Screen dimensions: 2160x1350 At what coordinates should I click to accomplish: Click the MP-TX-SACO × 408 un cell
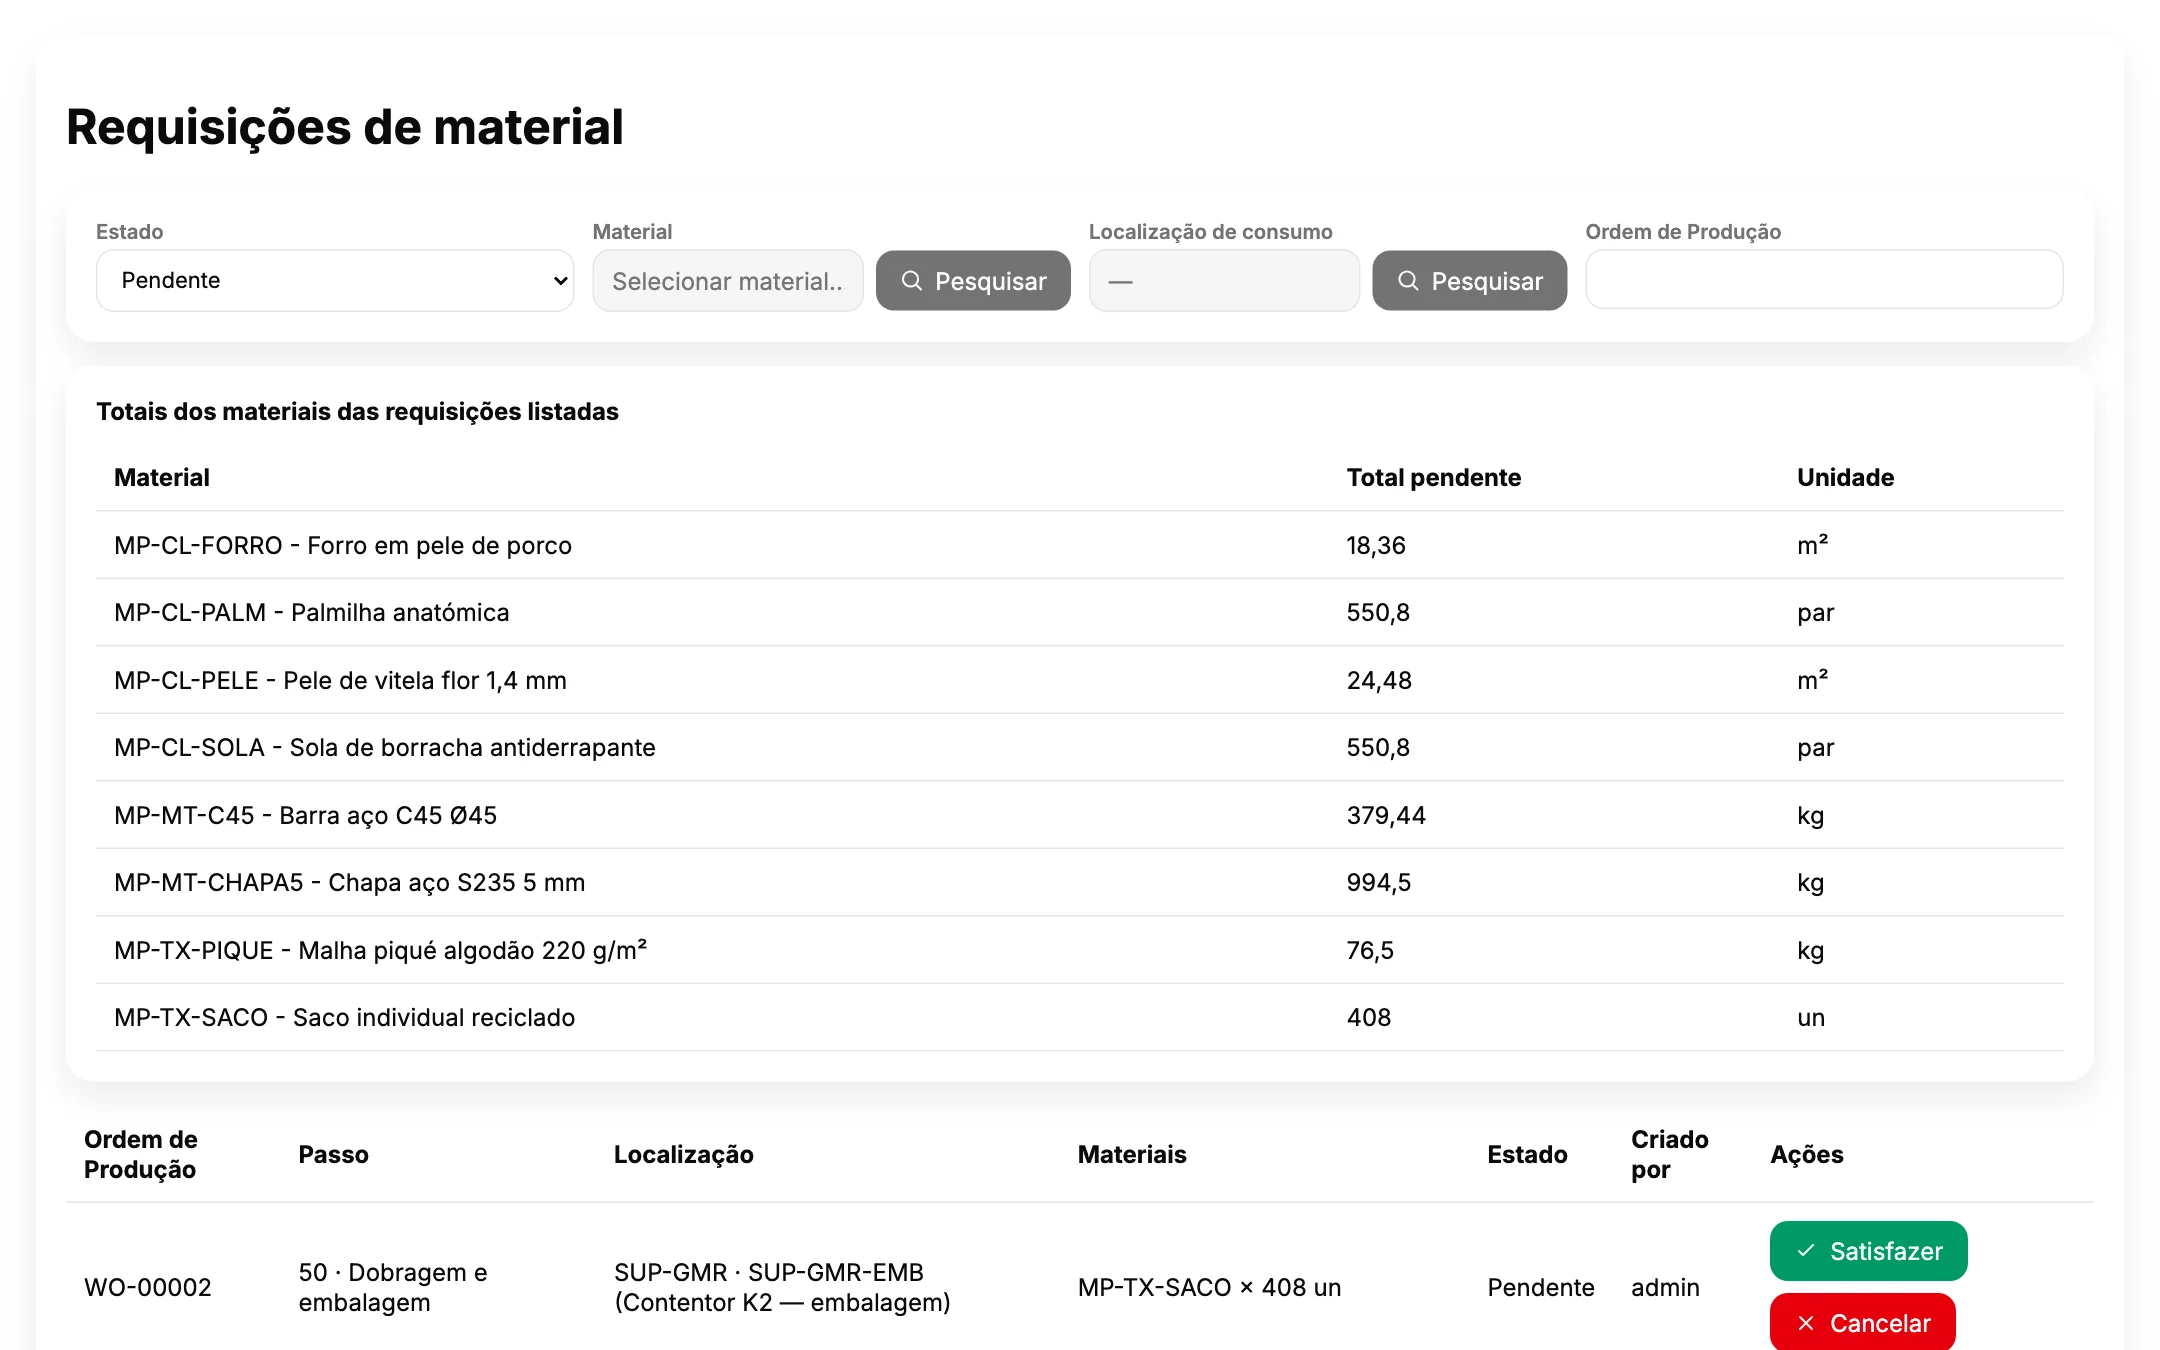pyautogui.click(x=1209, y=1287)
